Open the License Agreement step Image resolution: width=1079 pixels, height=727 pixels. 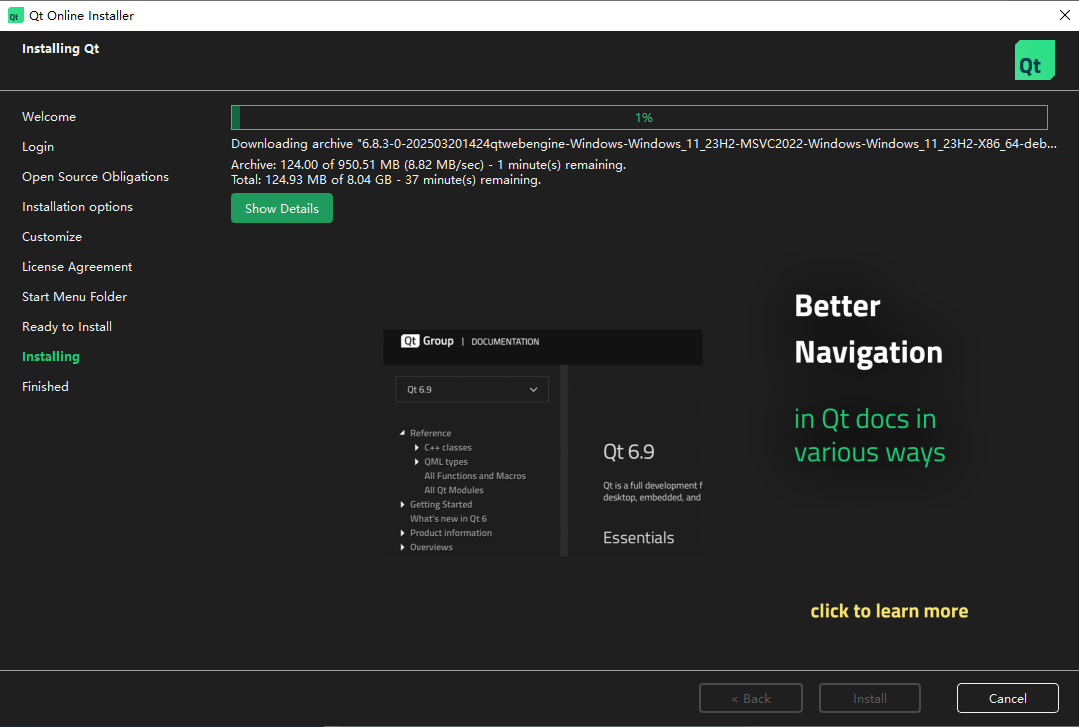click(77, 267)
